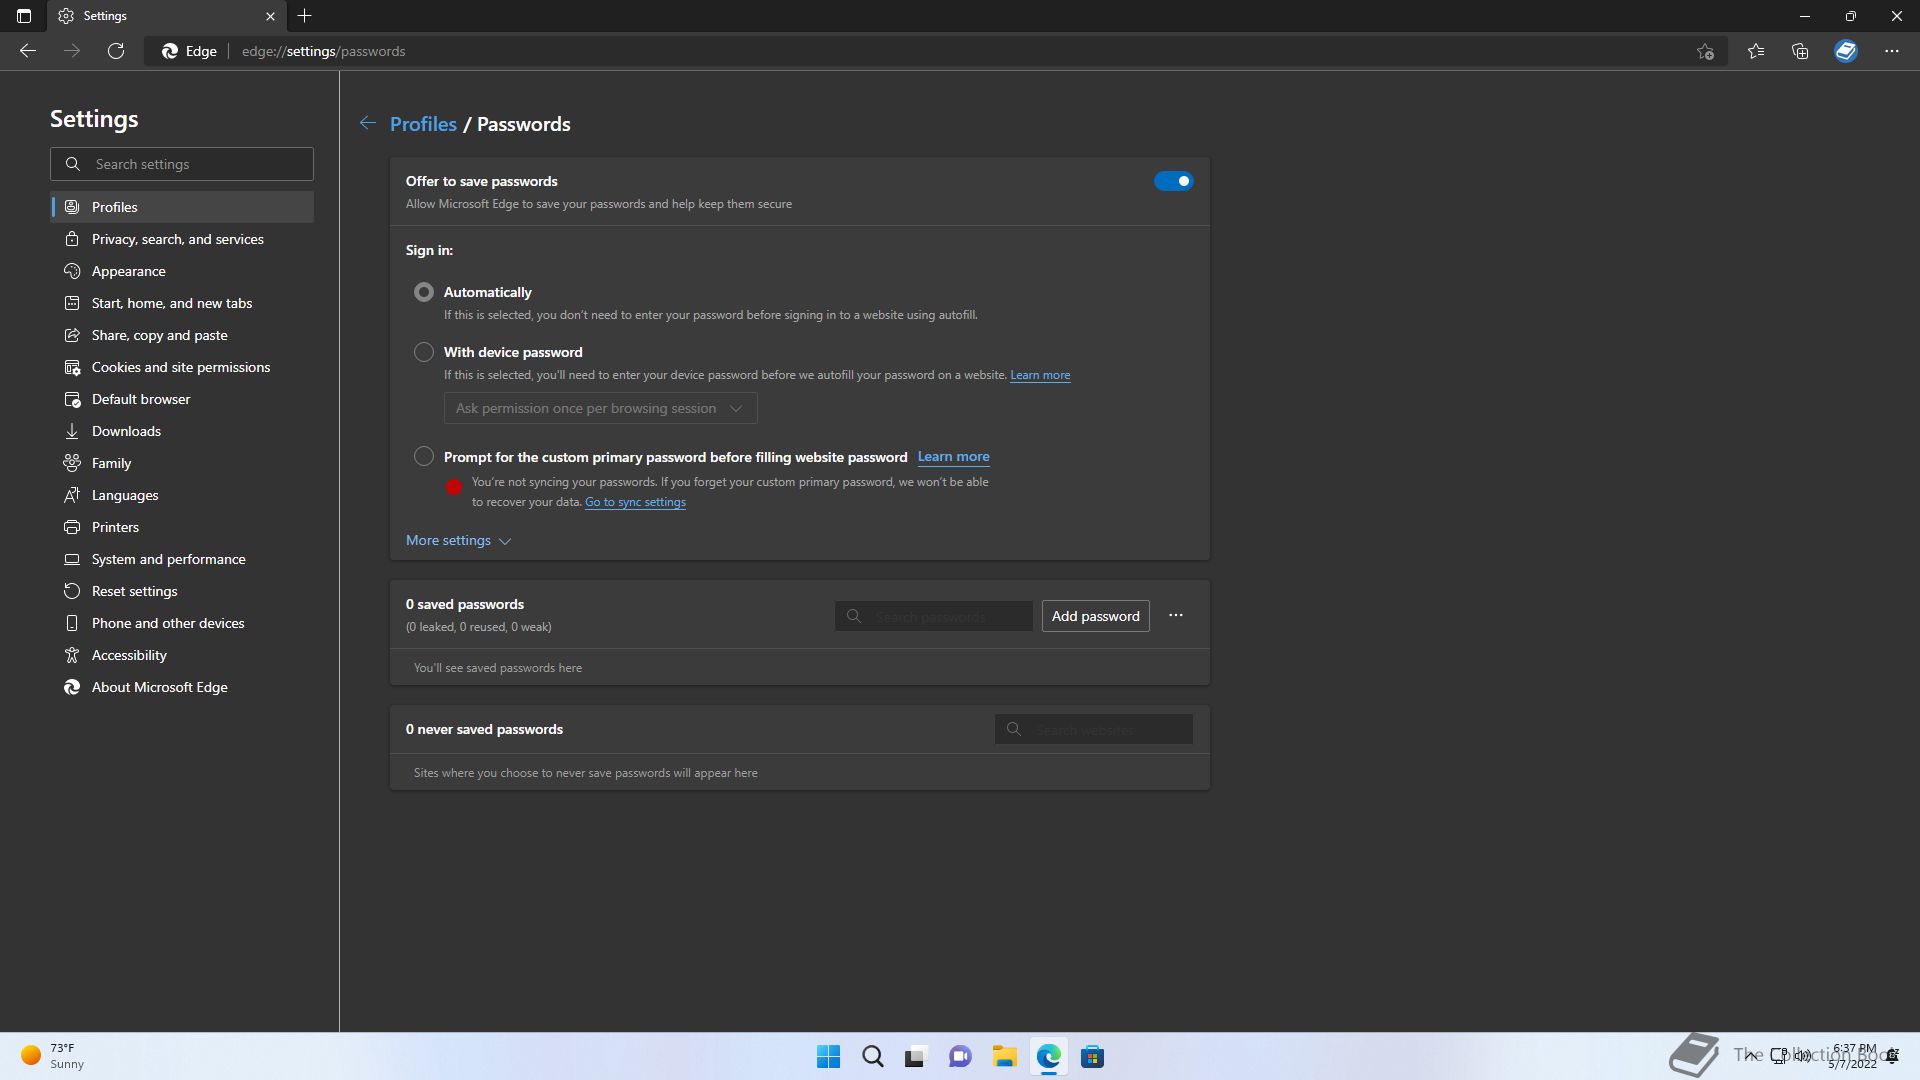The image size is (1920, 1080).
Task: Select Default browser settings
Action: point(182,399)
